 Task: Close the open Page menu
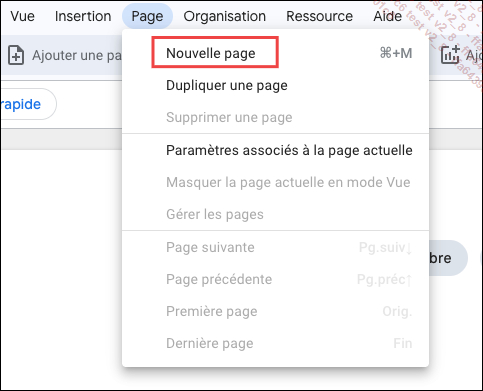coord(147,16)
